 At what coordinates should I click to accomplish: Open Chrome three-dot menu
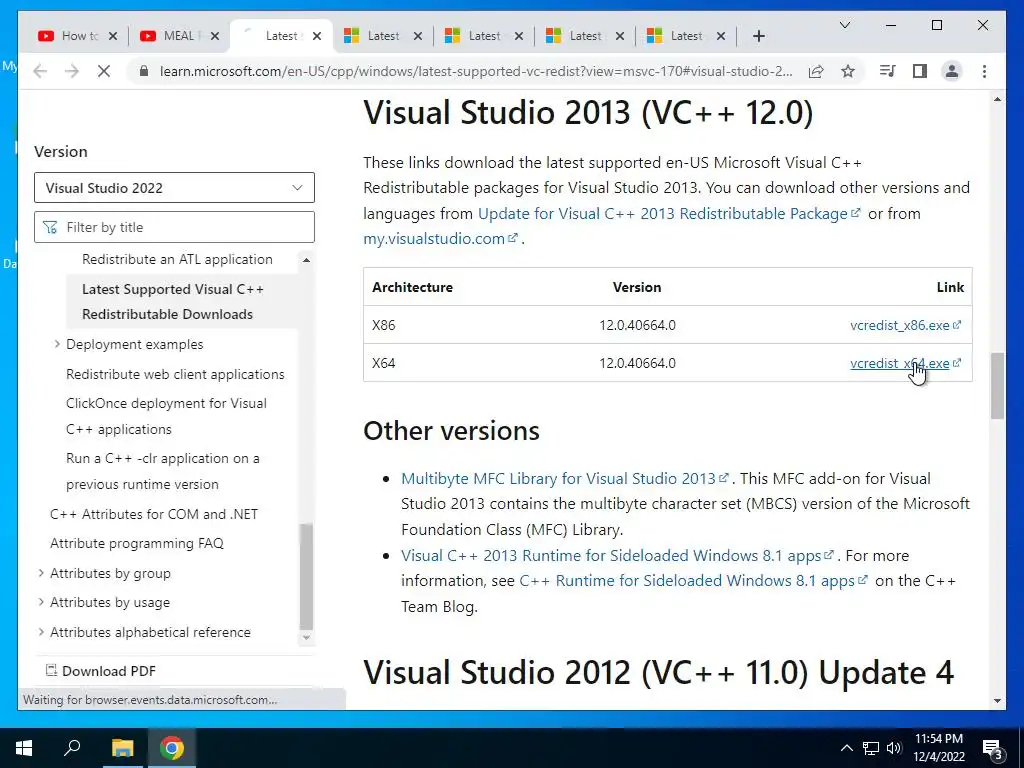point(984,71)
